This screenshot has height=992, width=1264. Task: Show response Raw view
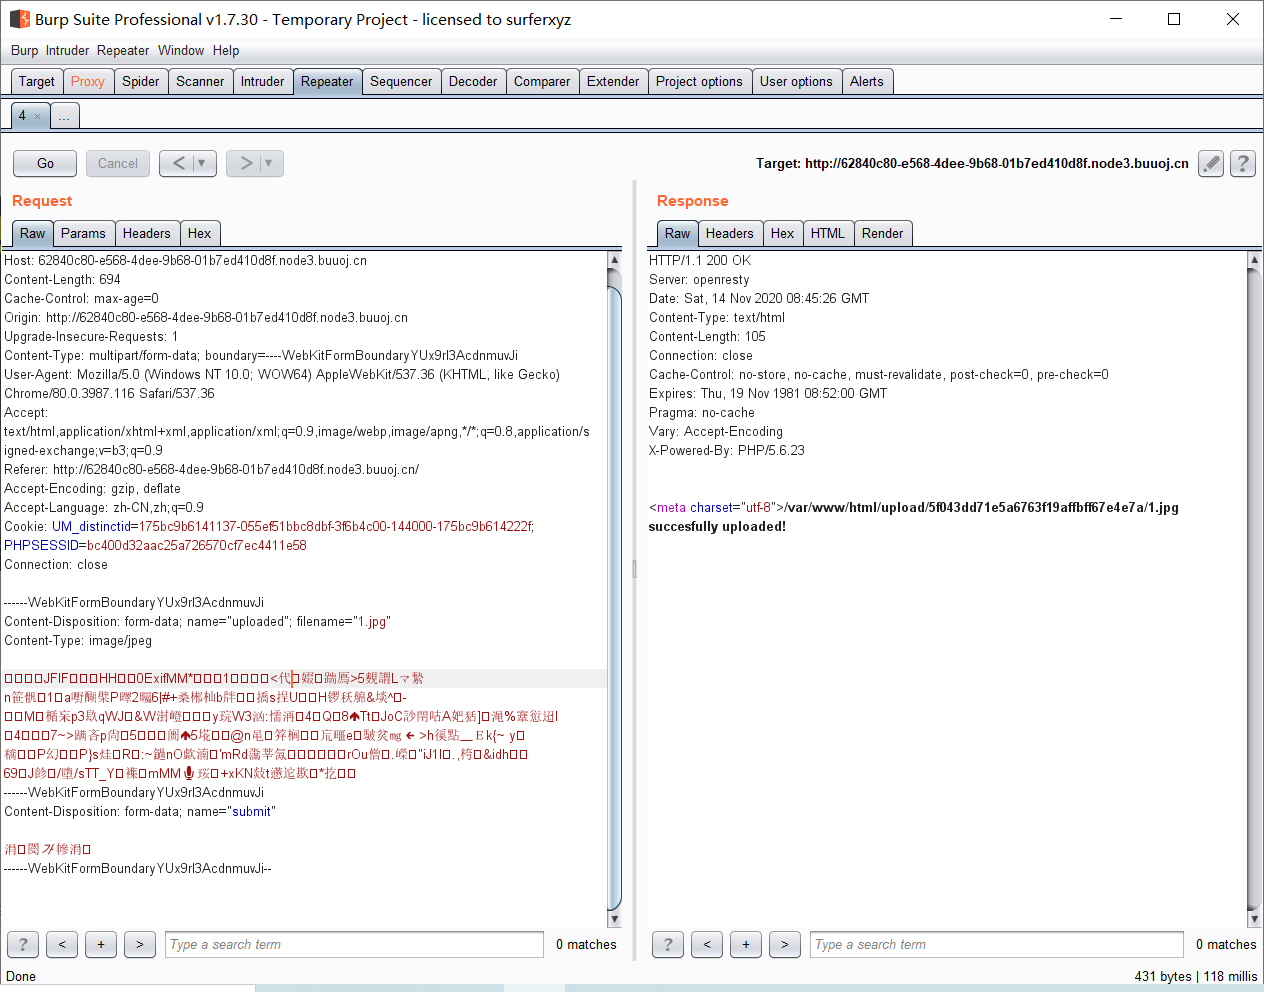click(678, 234)
